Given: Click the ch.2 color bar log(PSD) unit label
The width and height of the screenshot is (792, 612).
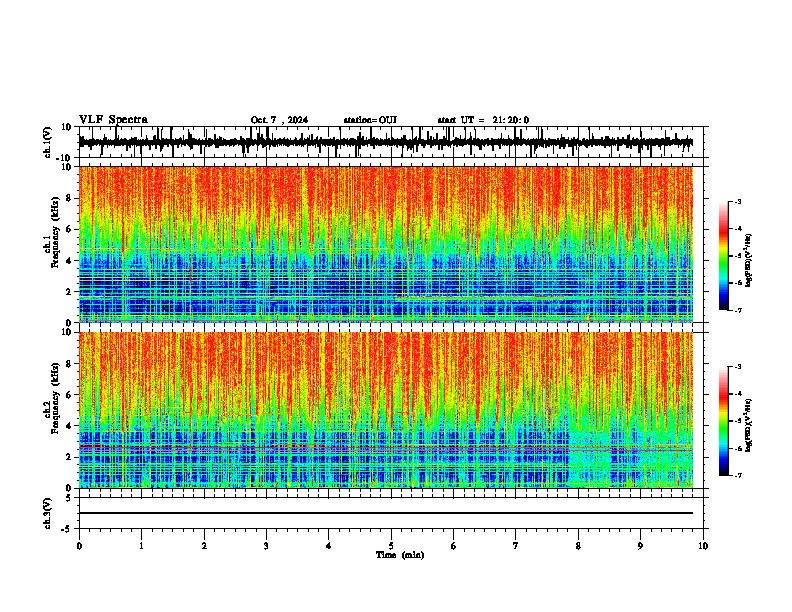Looking at the screenshot, I should pyautogui.click(x=749, y=426).
